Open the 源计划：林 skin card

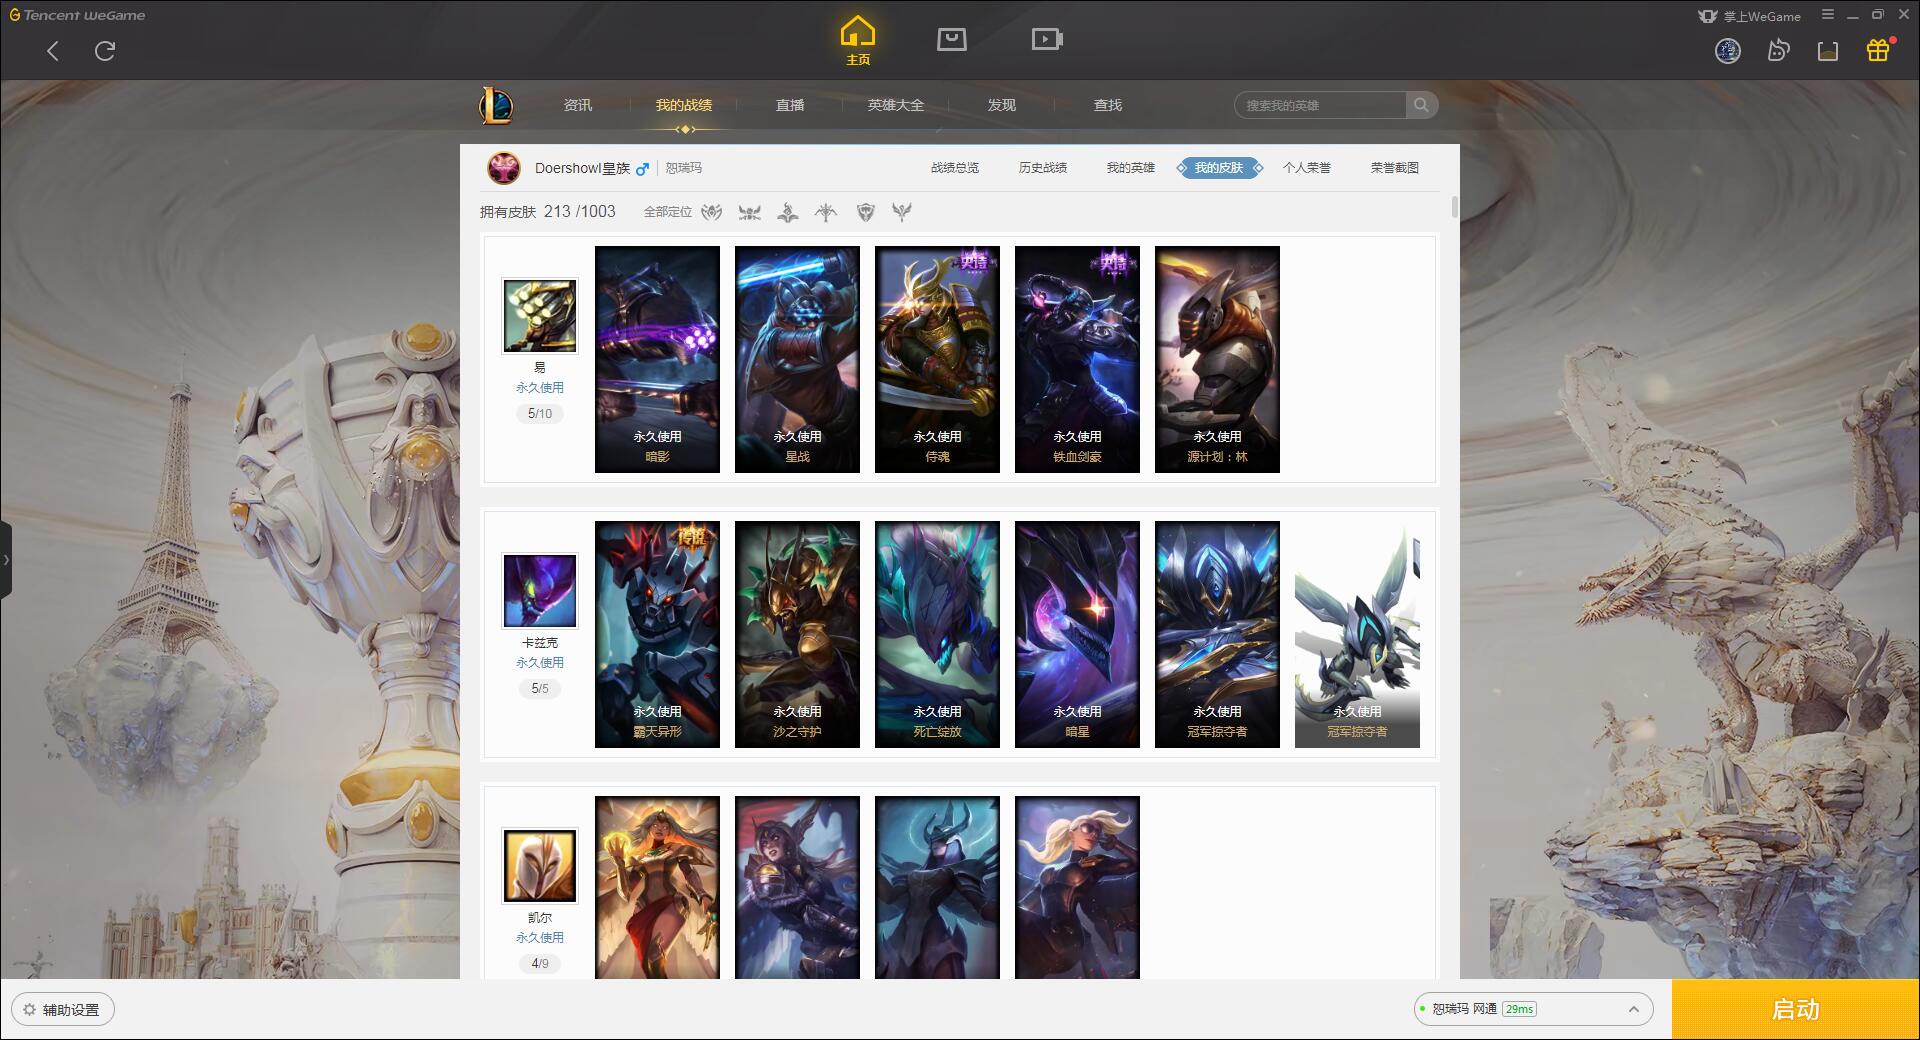click(x=1217, y=359)
